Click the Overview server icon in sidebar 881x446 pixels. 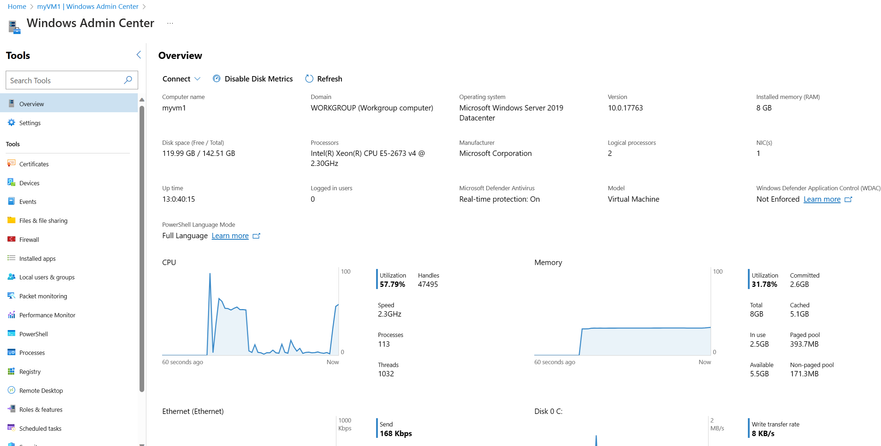[11, 103]
